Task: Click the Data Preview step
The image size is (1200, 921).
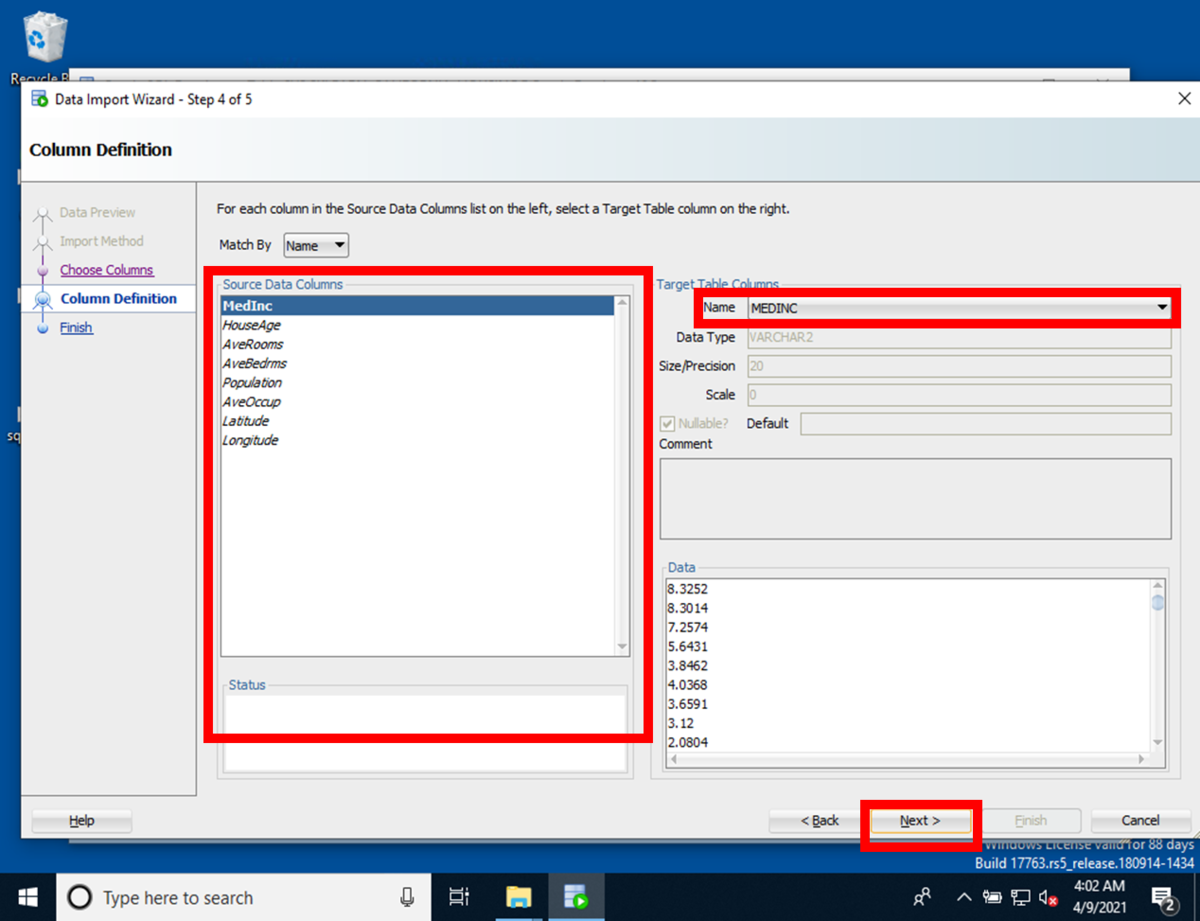Action: (97, 212)
